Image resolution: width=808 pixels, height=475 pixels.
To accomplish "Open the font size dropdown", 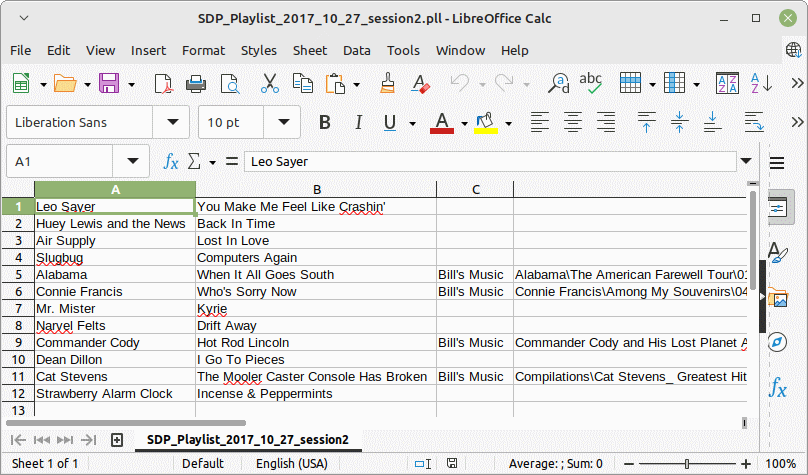I will [283, 122].
